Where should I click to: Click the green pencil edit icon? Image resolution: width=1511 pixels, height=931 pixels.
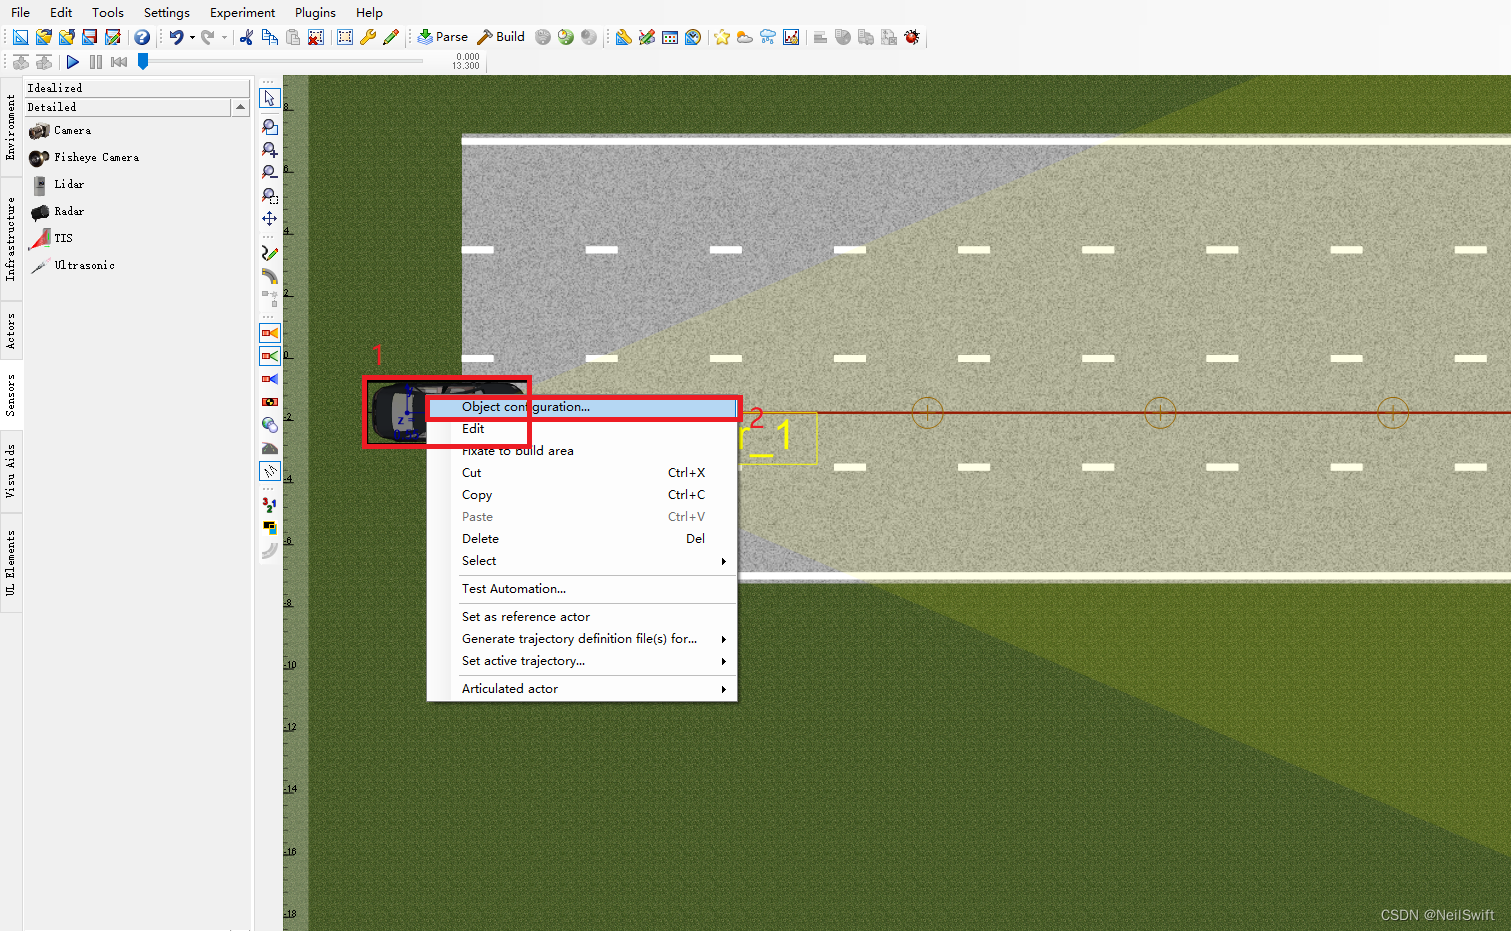[391, 37]
